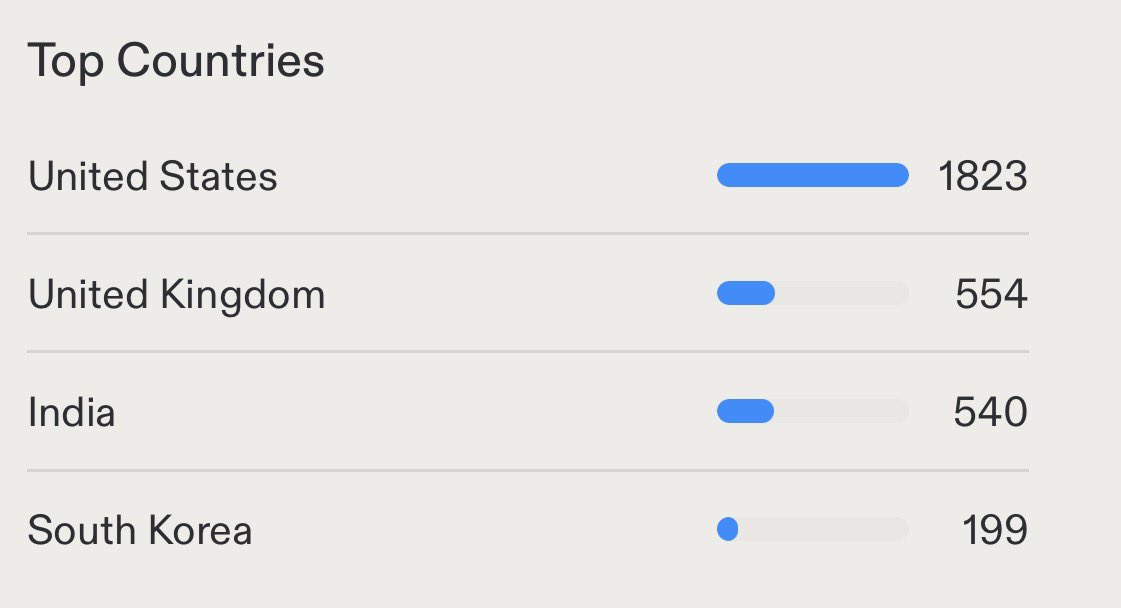Select the India row label
1121x608 pixels.
tap(71, 413)
